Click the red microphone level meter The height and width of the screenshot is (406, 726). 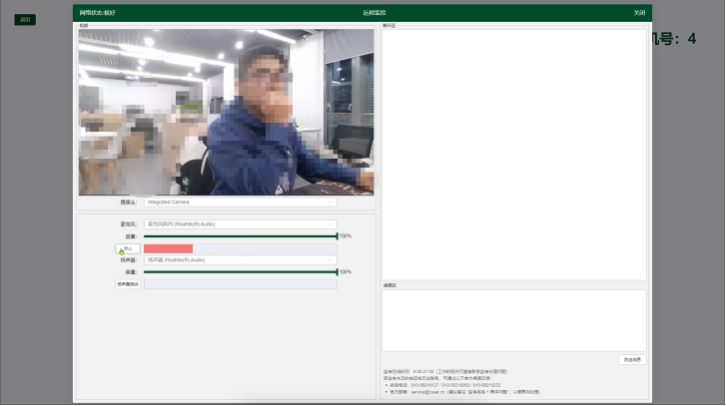(168, 248)
